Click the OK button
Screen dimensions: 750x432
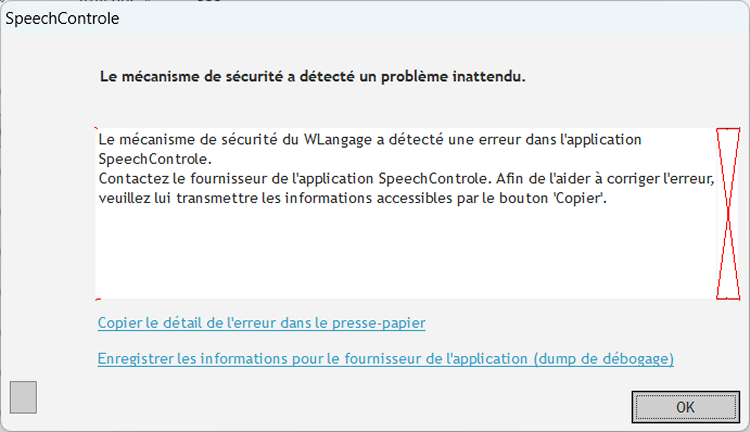click(x=685, y=406)
